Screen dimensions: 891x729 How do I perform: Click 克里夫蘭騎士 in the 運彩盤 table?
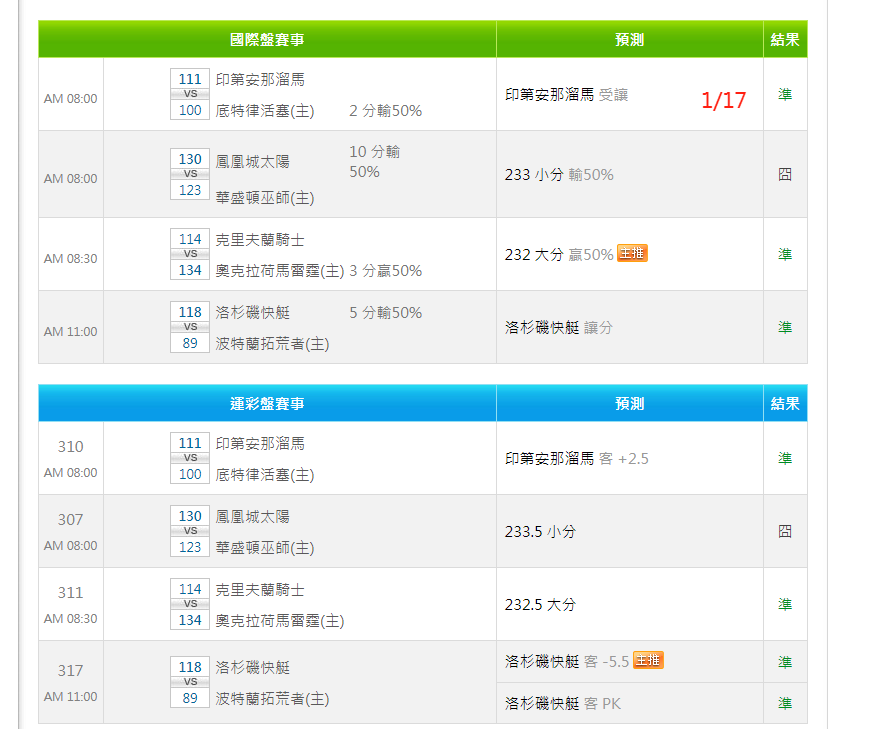tap(260, 590)
